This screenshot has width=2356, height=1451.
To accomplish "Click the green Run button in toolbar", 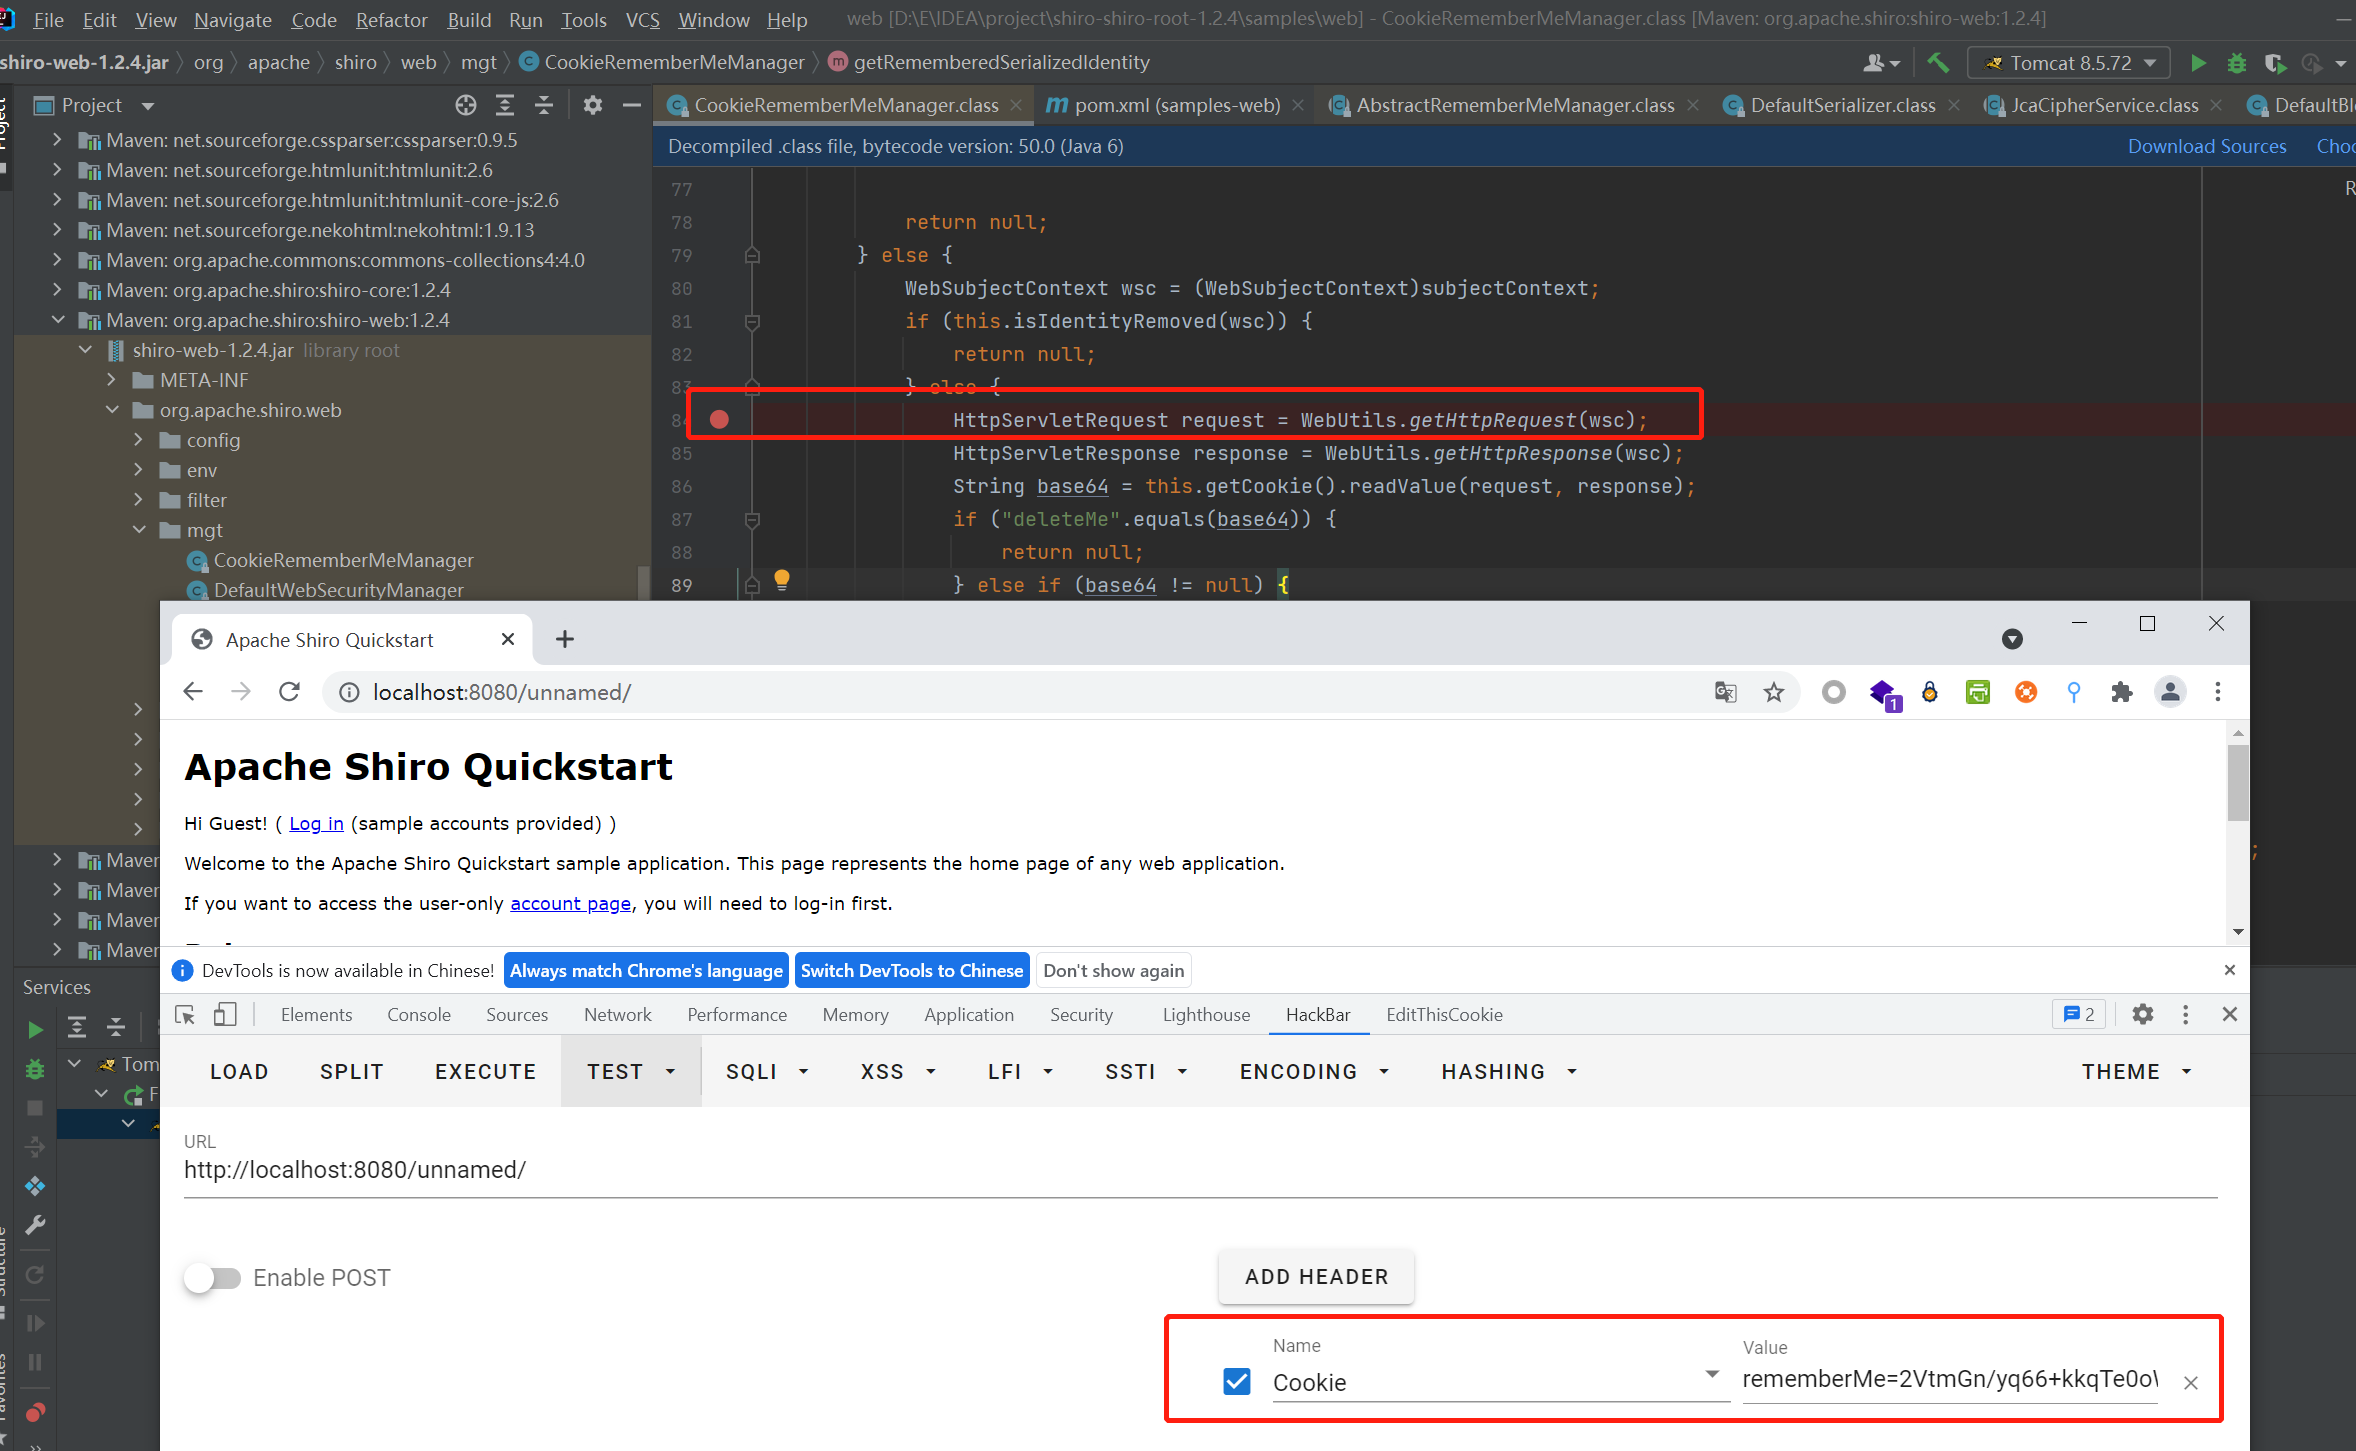I will (x=2198, y=63).
